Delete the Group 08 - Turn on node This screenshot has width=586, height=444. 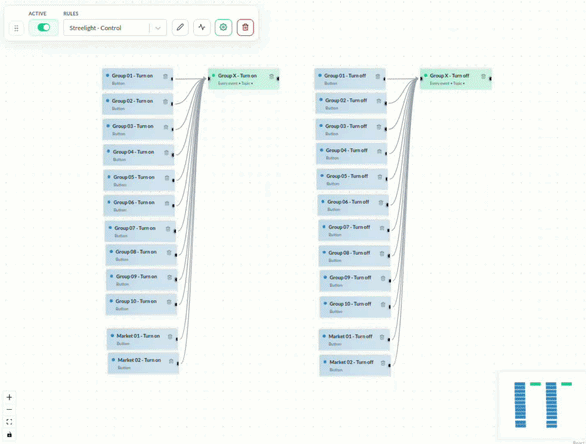(169, 253)
